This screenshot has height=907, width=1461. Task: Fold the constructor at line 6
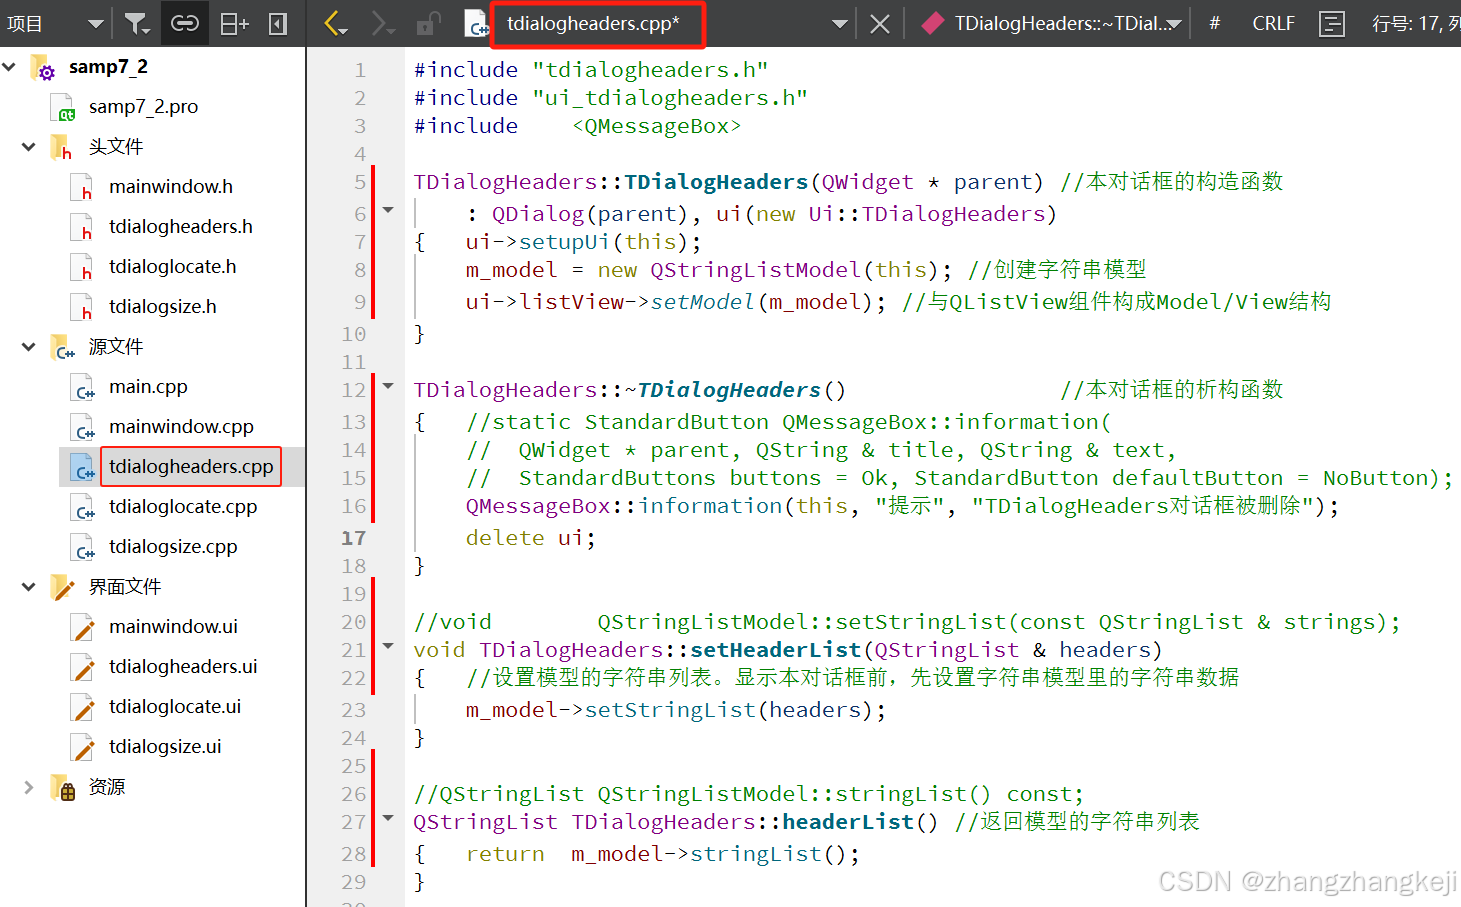[x=388, y=210]
